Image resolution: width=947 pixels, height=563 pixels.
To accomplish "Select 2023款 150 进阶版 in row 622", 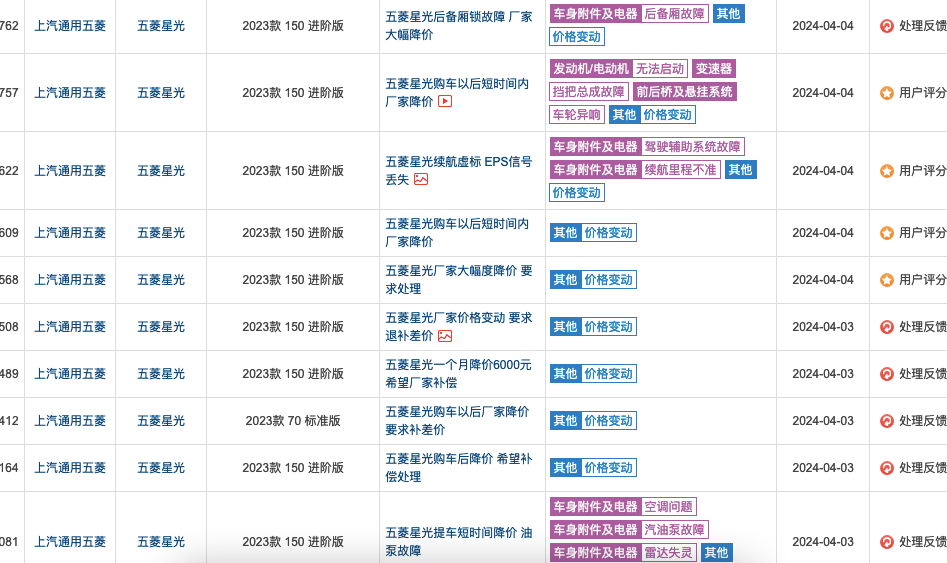I will pyautogui.click(x=293, y=171).
